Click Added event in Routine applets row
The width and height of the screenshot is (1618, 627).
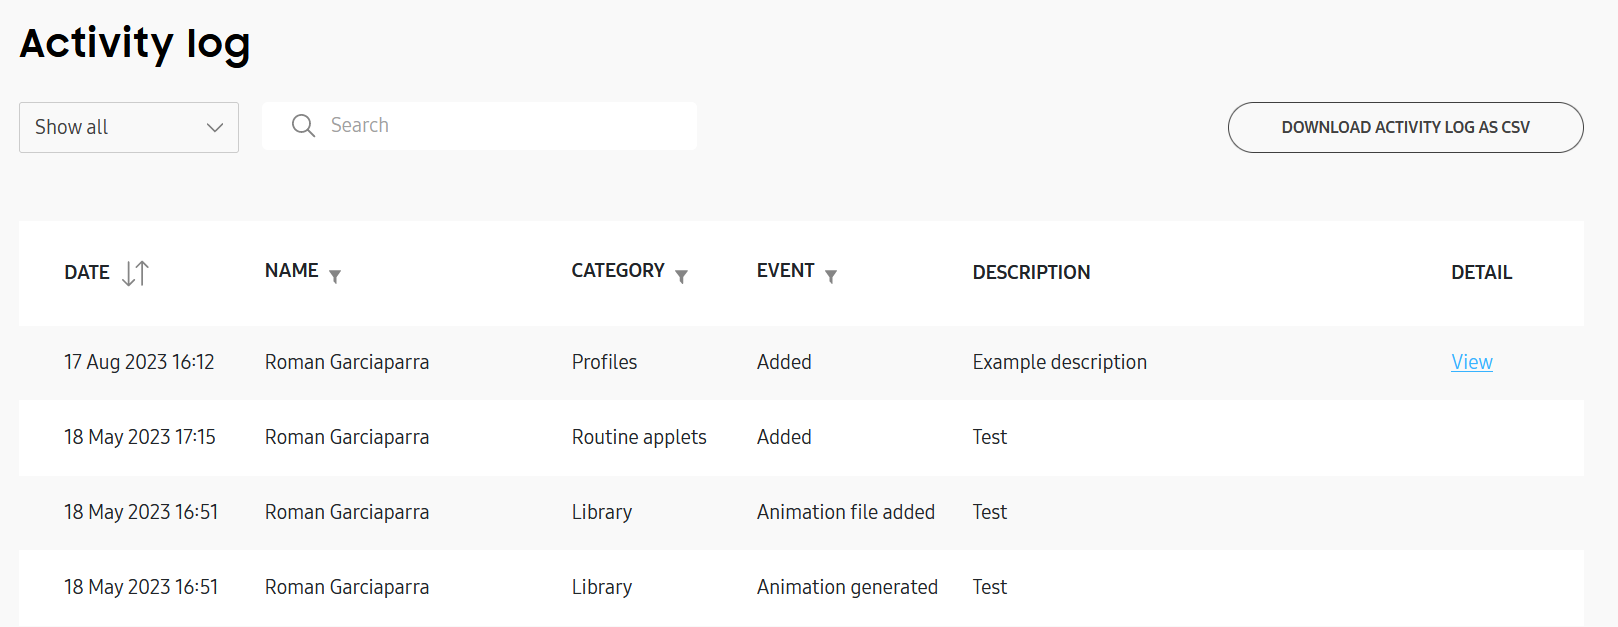point(784,437)
